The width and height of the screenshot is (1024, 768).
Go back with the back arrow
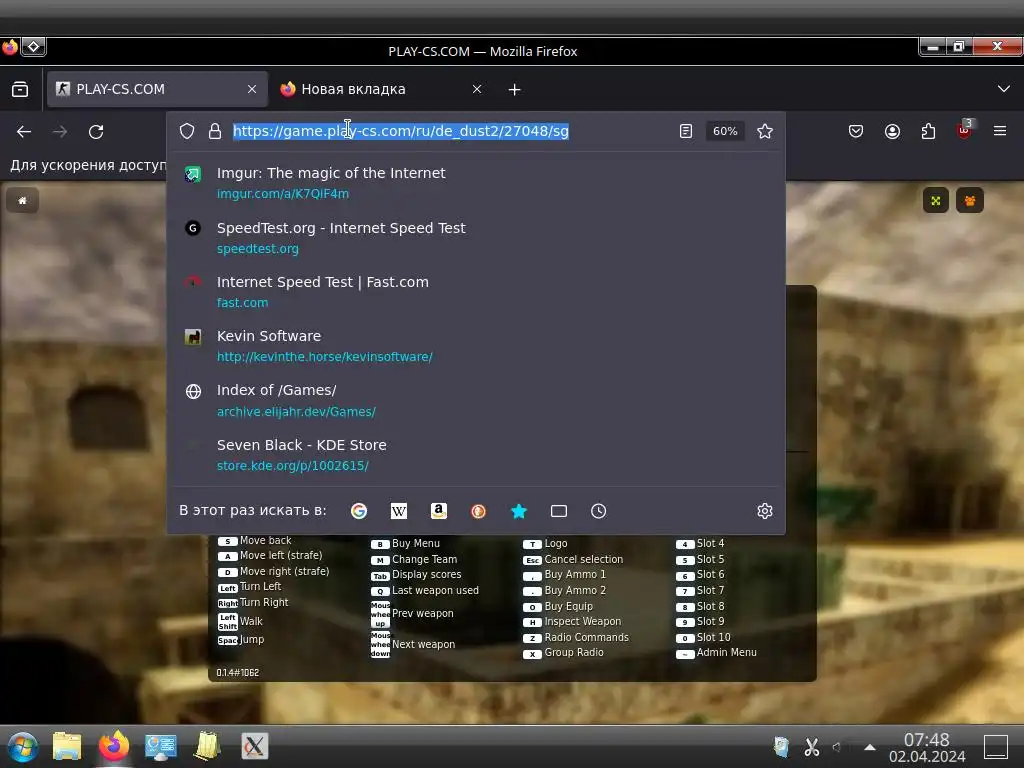click(x=24, y=132)
